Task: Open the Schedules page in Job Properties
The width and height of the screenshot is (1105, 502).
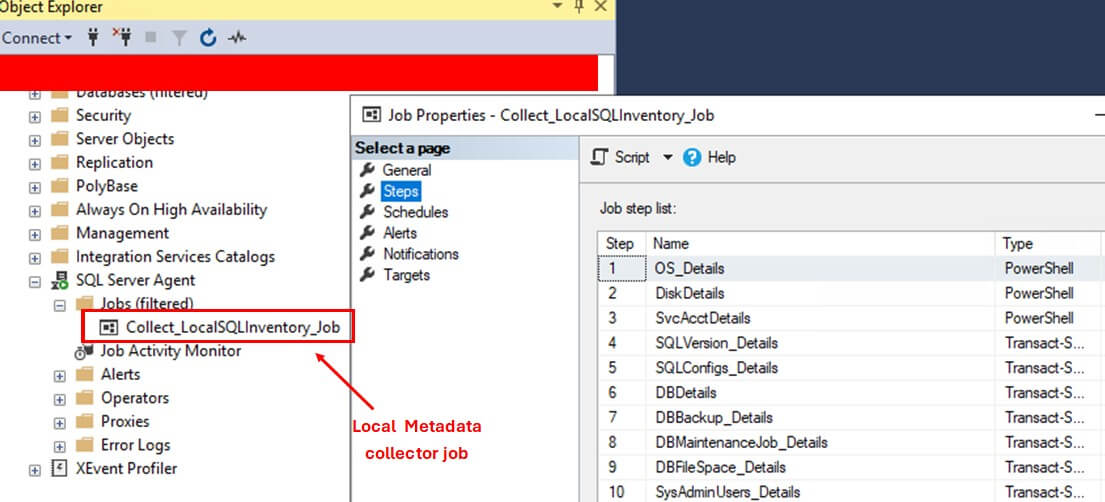Action: point(415,212)
